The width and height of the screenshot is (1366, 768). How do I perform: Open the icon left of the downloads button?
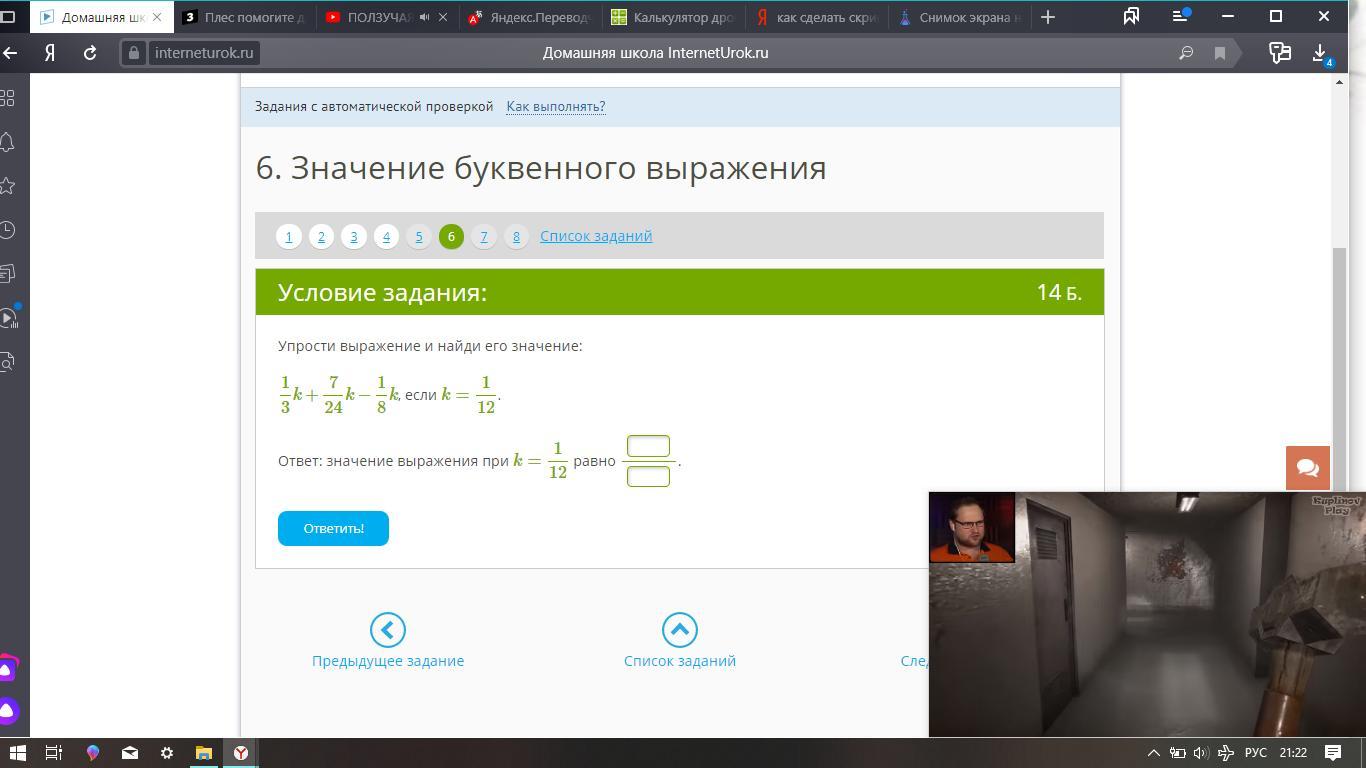click(x=1279, y=53)
